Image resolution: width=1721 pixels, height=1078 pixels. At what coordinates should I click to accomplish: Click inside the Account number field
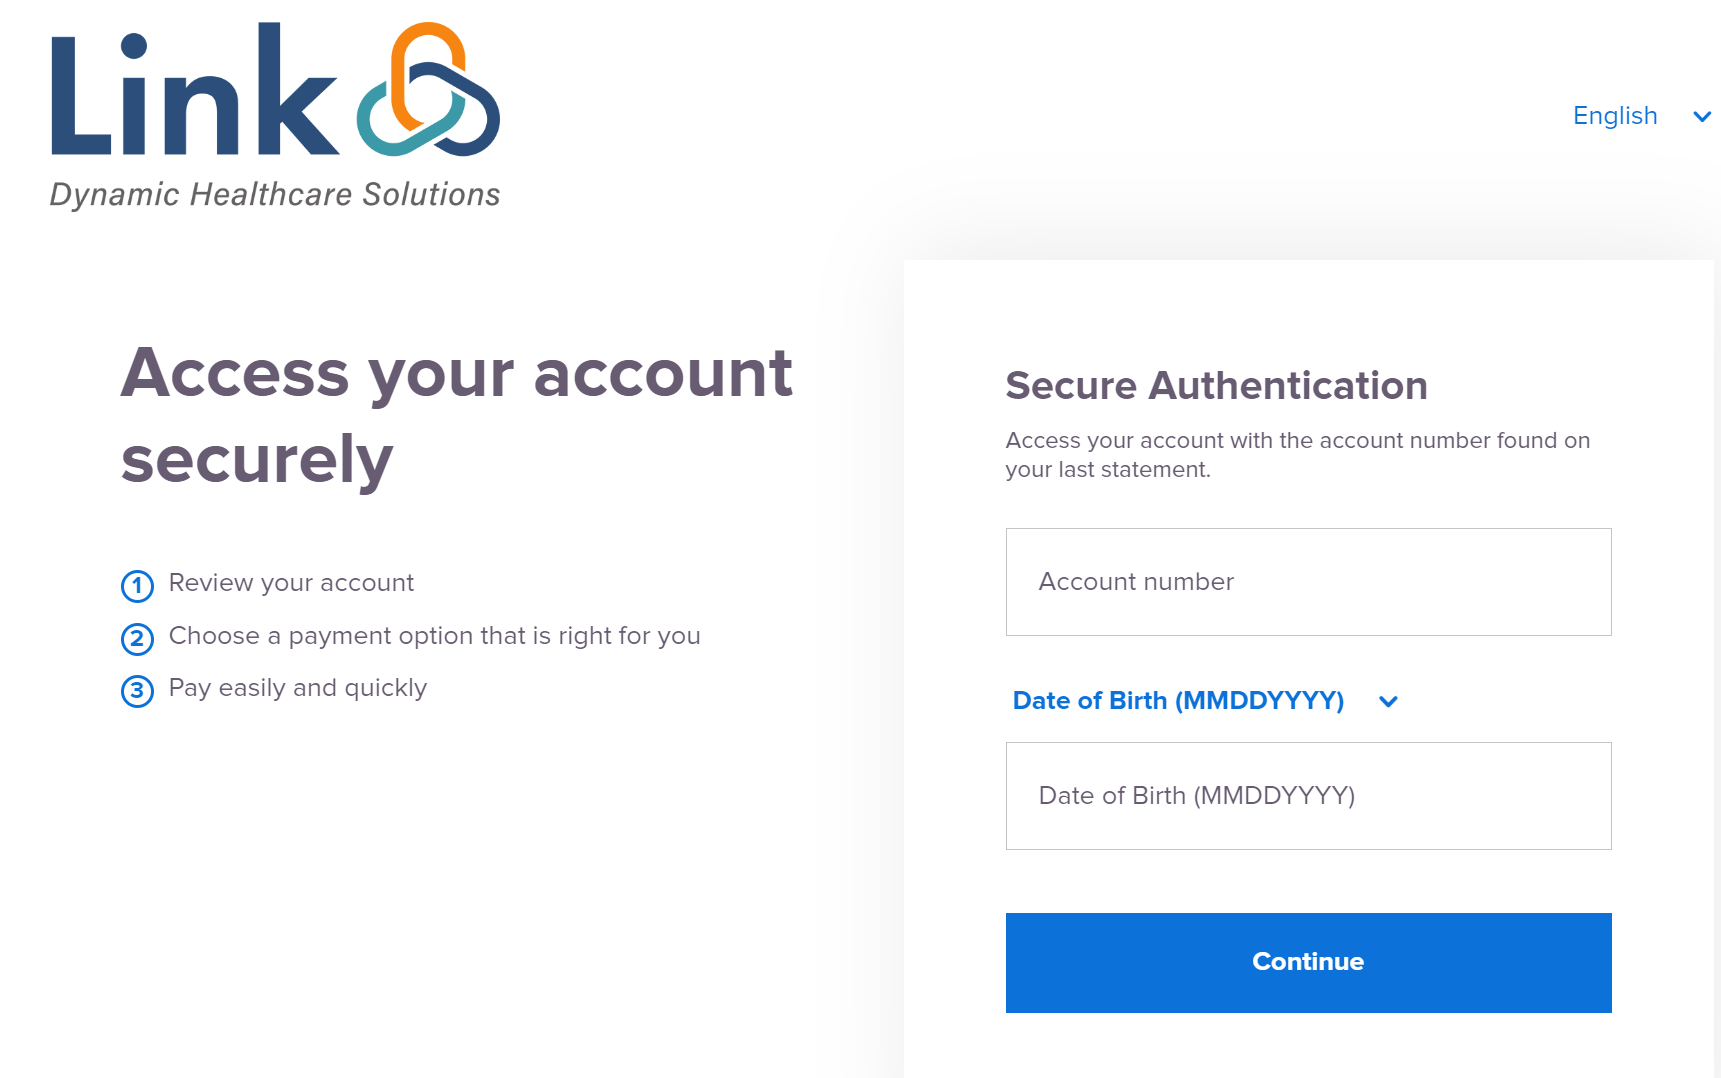tap(1307, 581)
